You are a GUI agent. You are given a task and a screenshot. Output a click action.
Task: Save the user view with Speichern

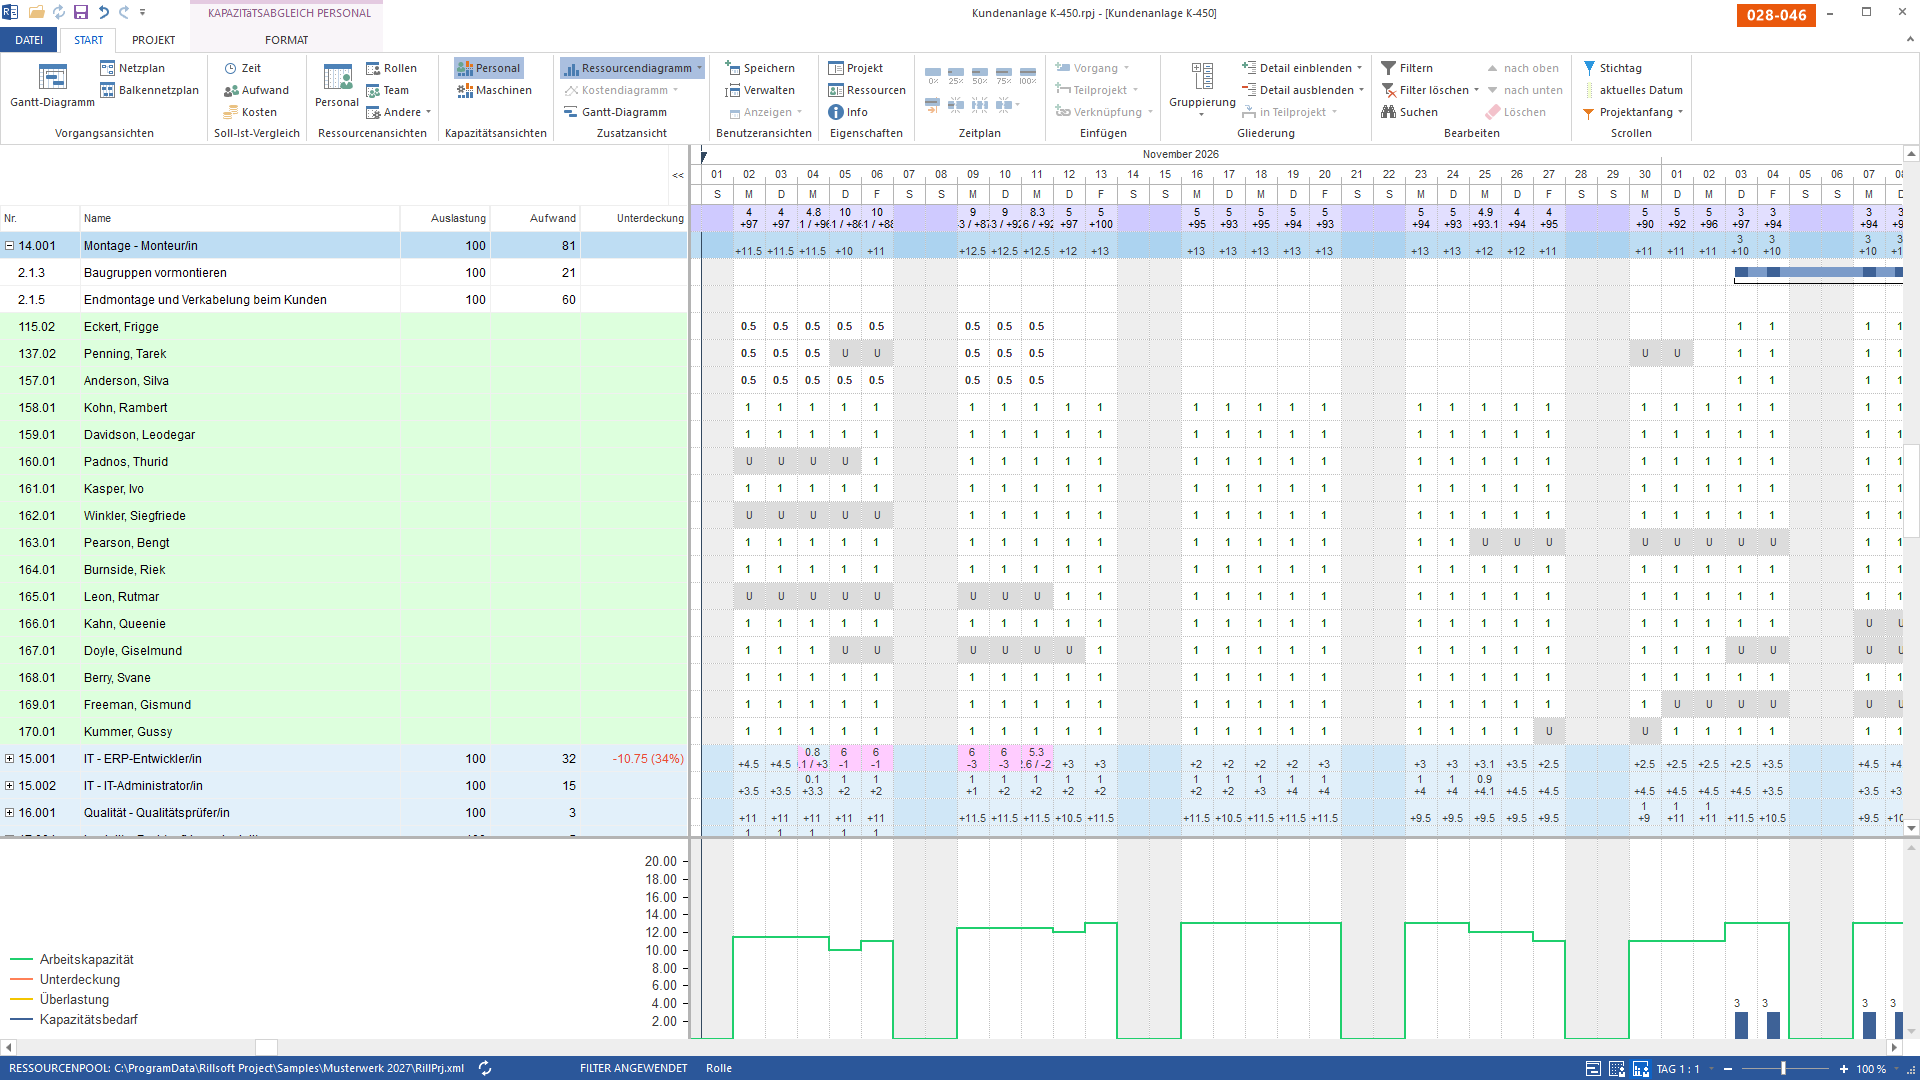pyautogui.click(x=759, y=68)
